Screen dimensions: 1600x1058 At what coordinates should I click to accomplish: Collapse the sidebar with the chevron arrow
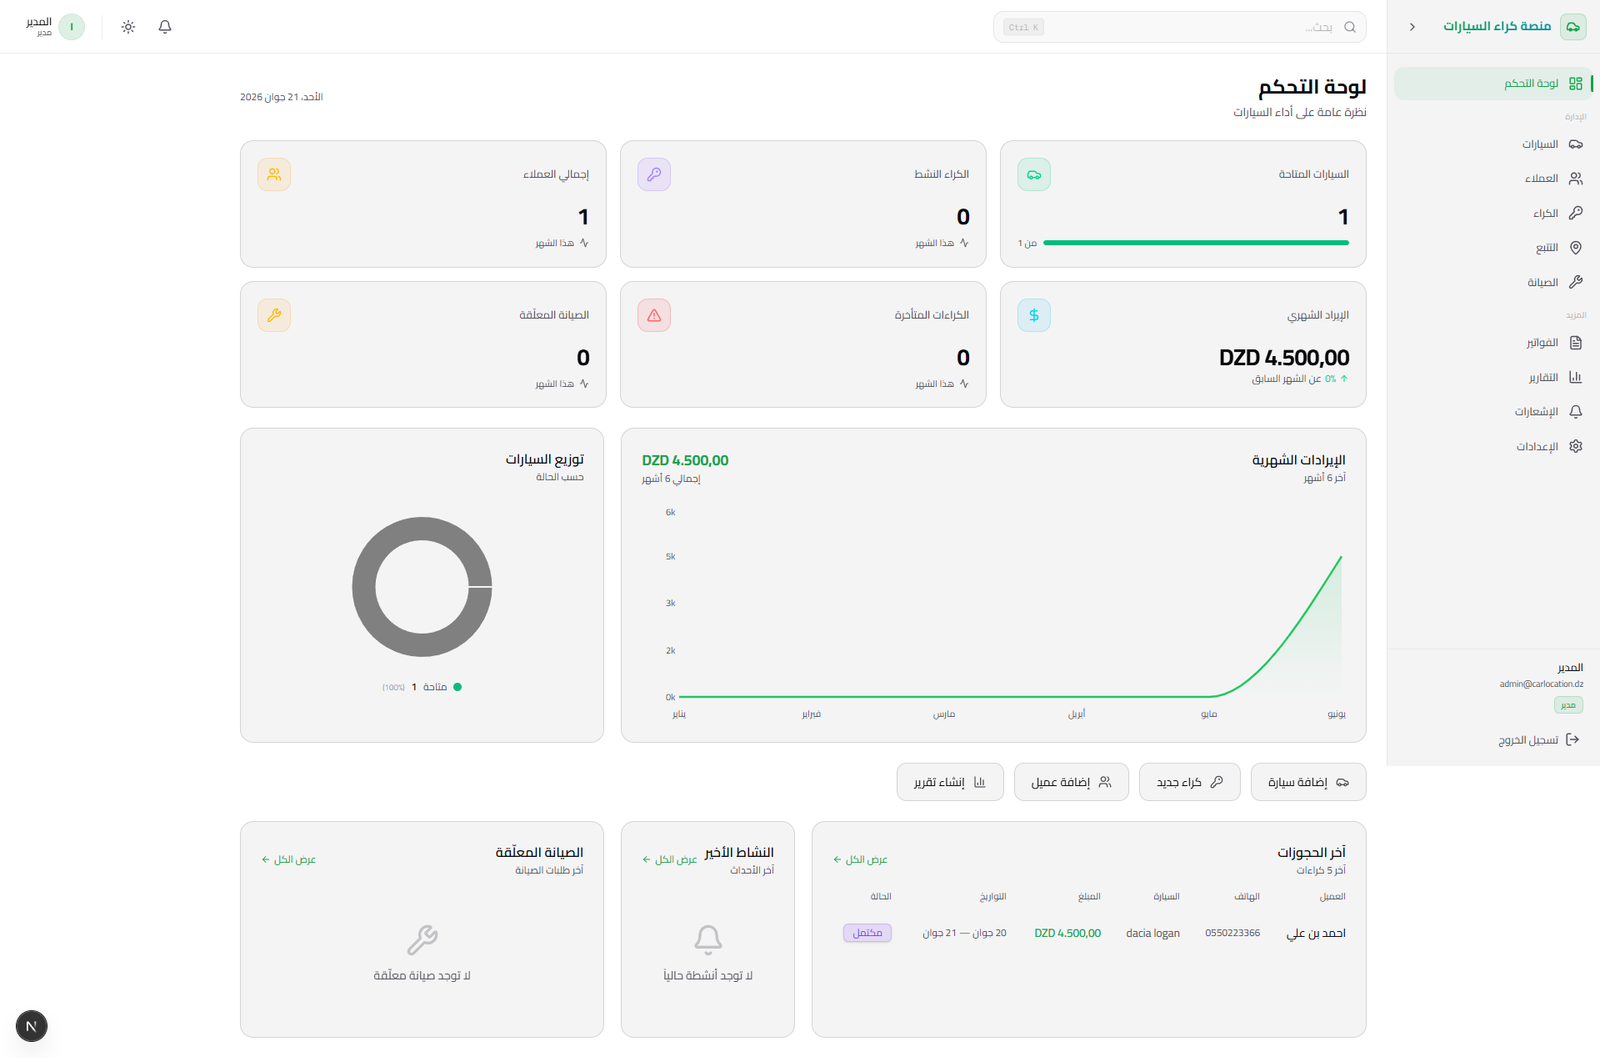click(1412, 27)
